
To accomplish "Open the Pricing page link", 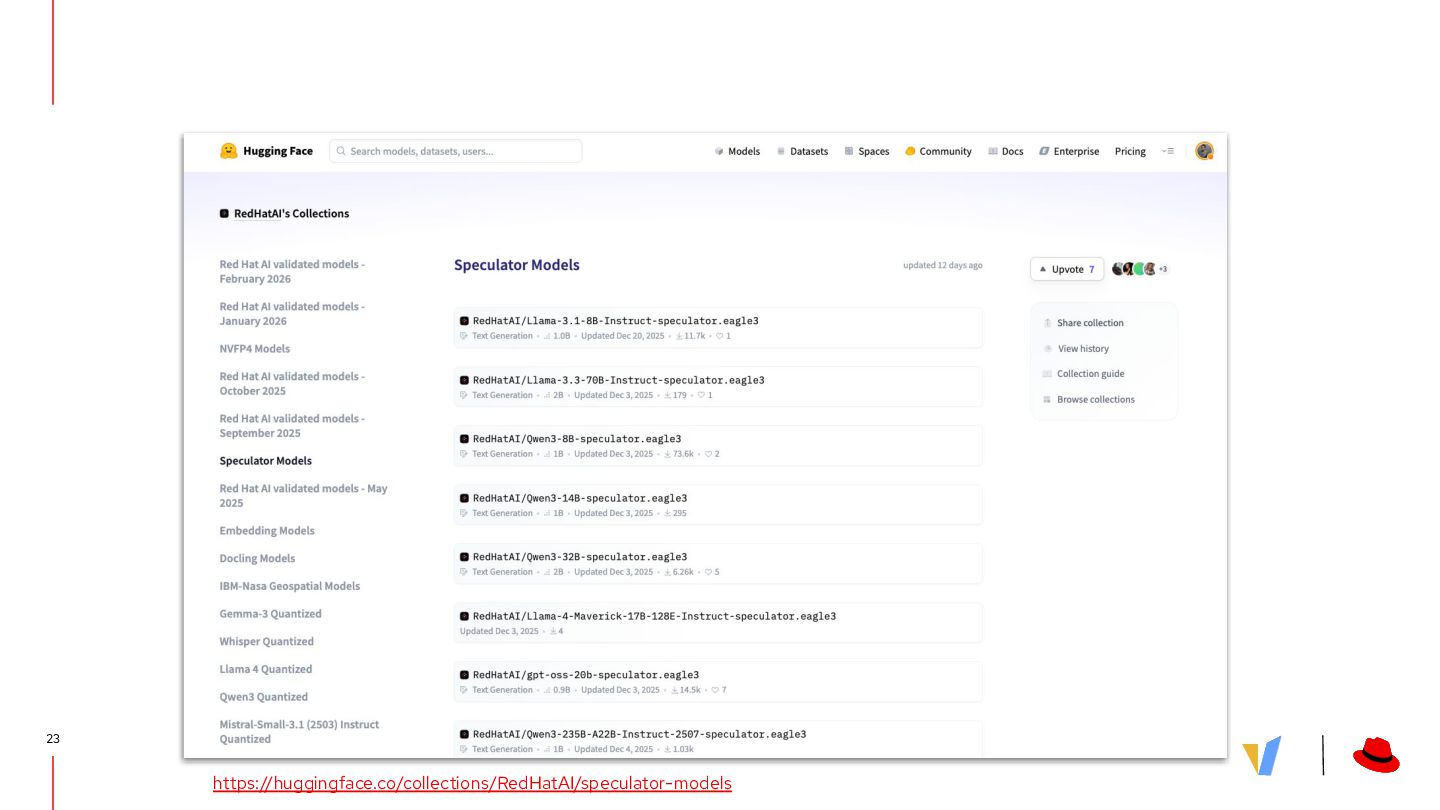I will tap(1130, 151).
